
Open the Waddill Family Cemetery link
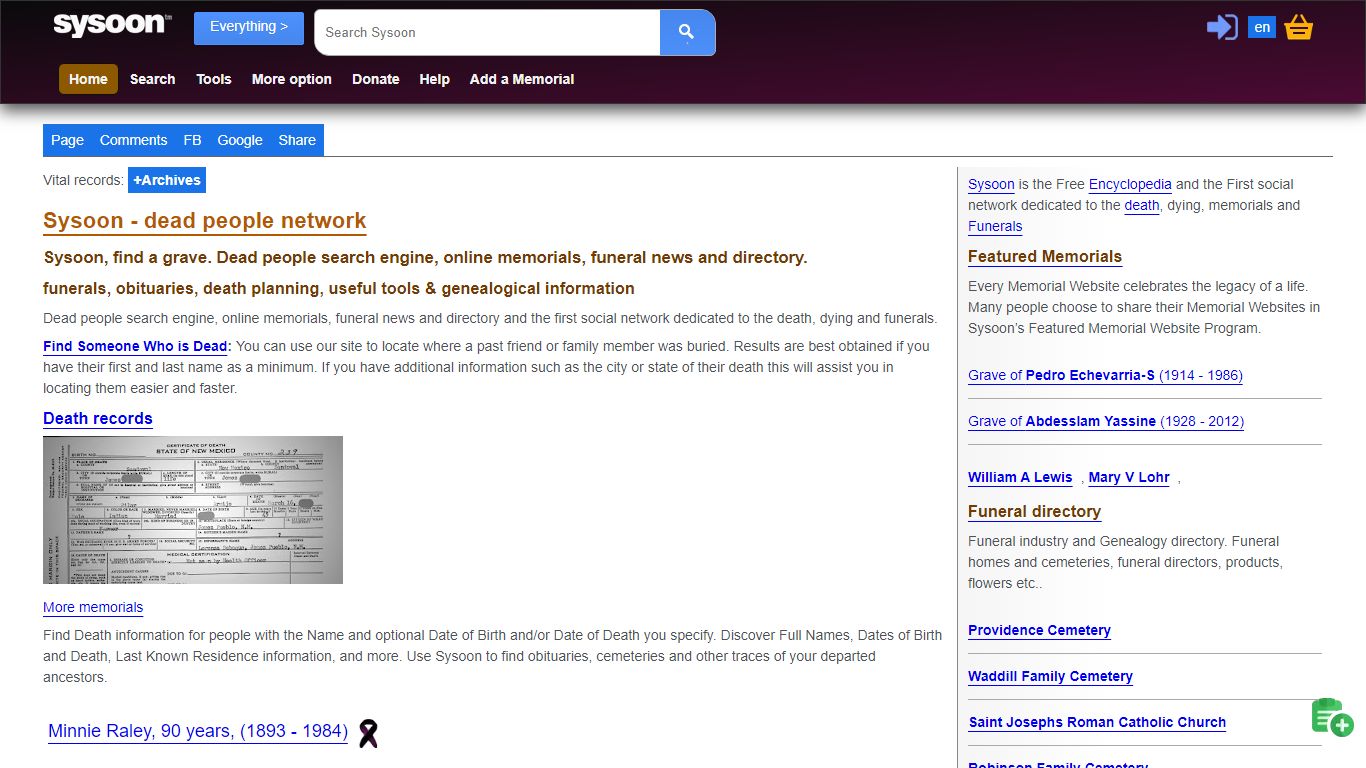point(1050,676)
